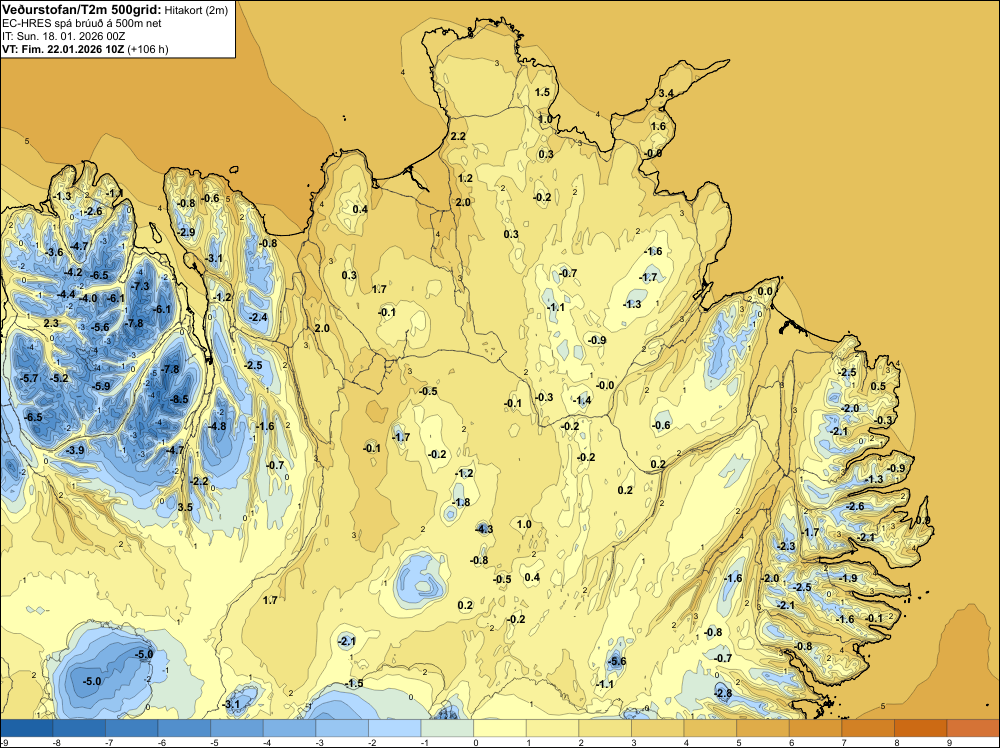Click the warmest value "3.4" on the northeast peninsula
This screenshot has height=748, width=1000.
pos(666,93)
